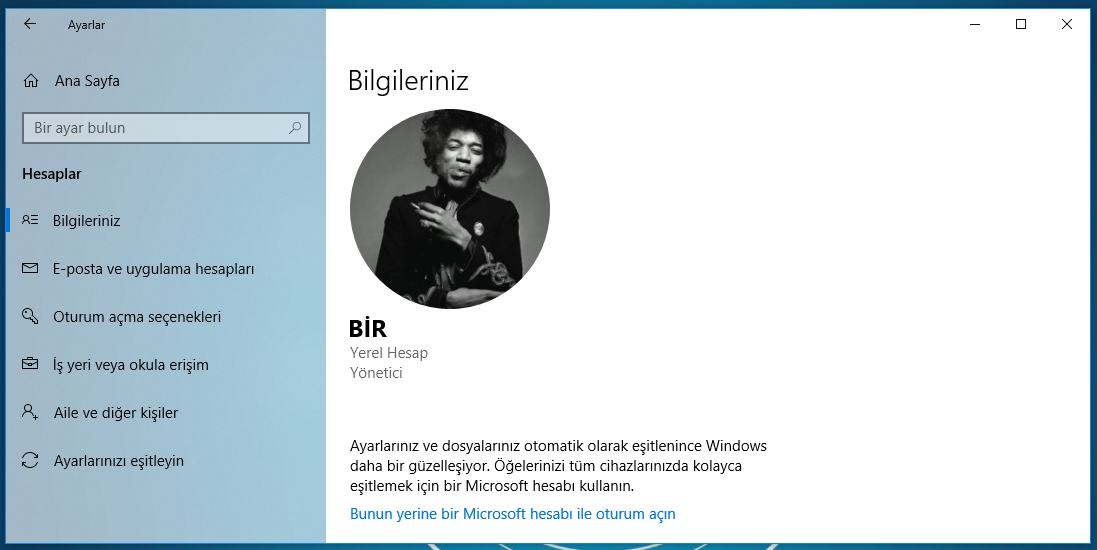Viewport: 1097px width, 550px height.
Task: Select 'İş yeri veya okula erişim'
Action: 131,365
